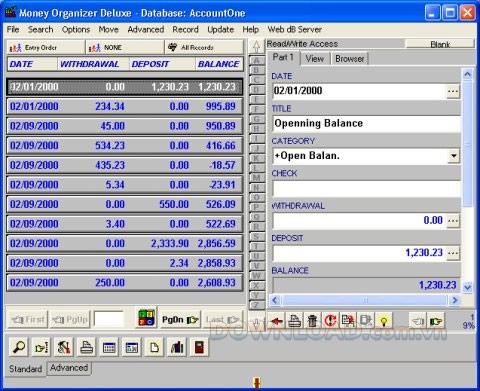Click the blank page new icon
This screenshot has width=480, height=391.
click(154, 348)
